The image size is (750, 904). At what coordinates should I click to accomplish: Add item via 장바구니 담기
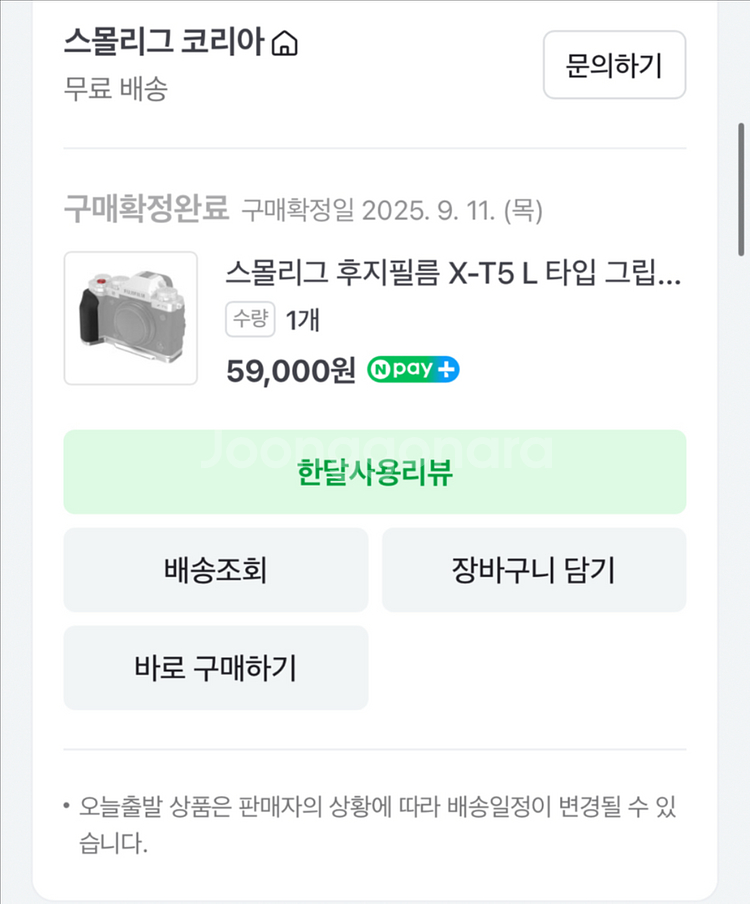coord(533,570)
